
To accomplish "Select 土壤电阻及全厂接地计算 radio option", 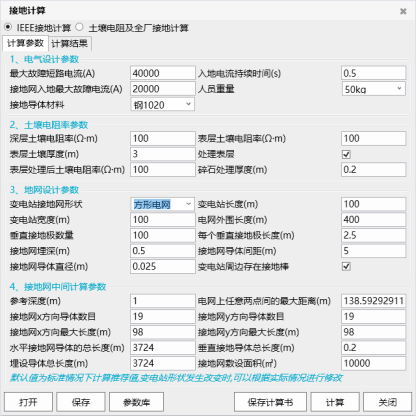I will (x=79, y=27).
